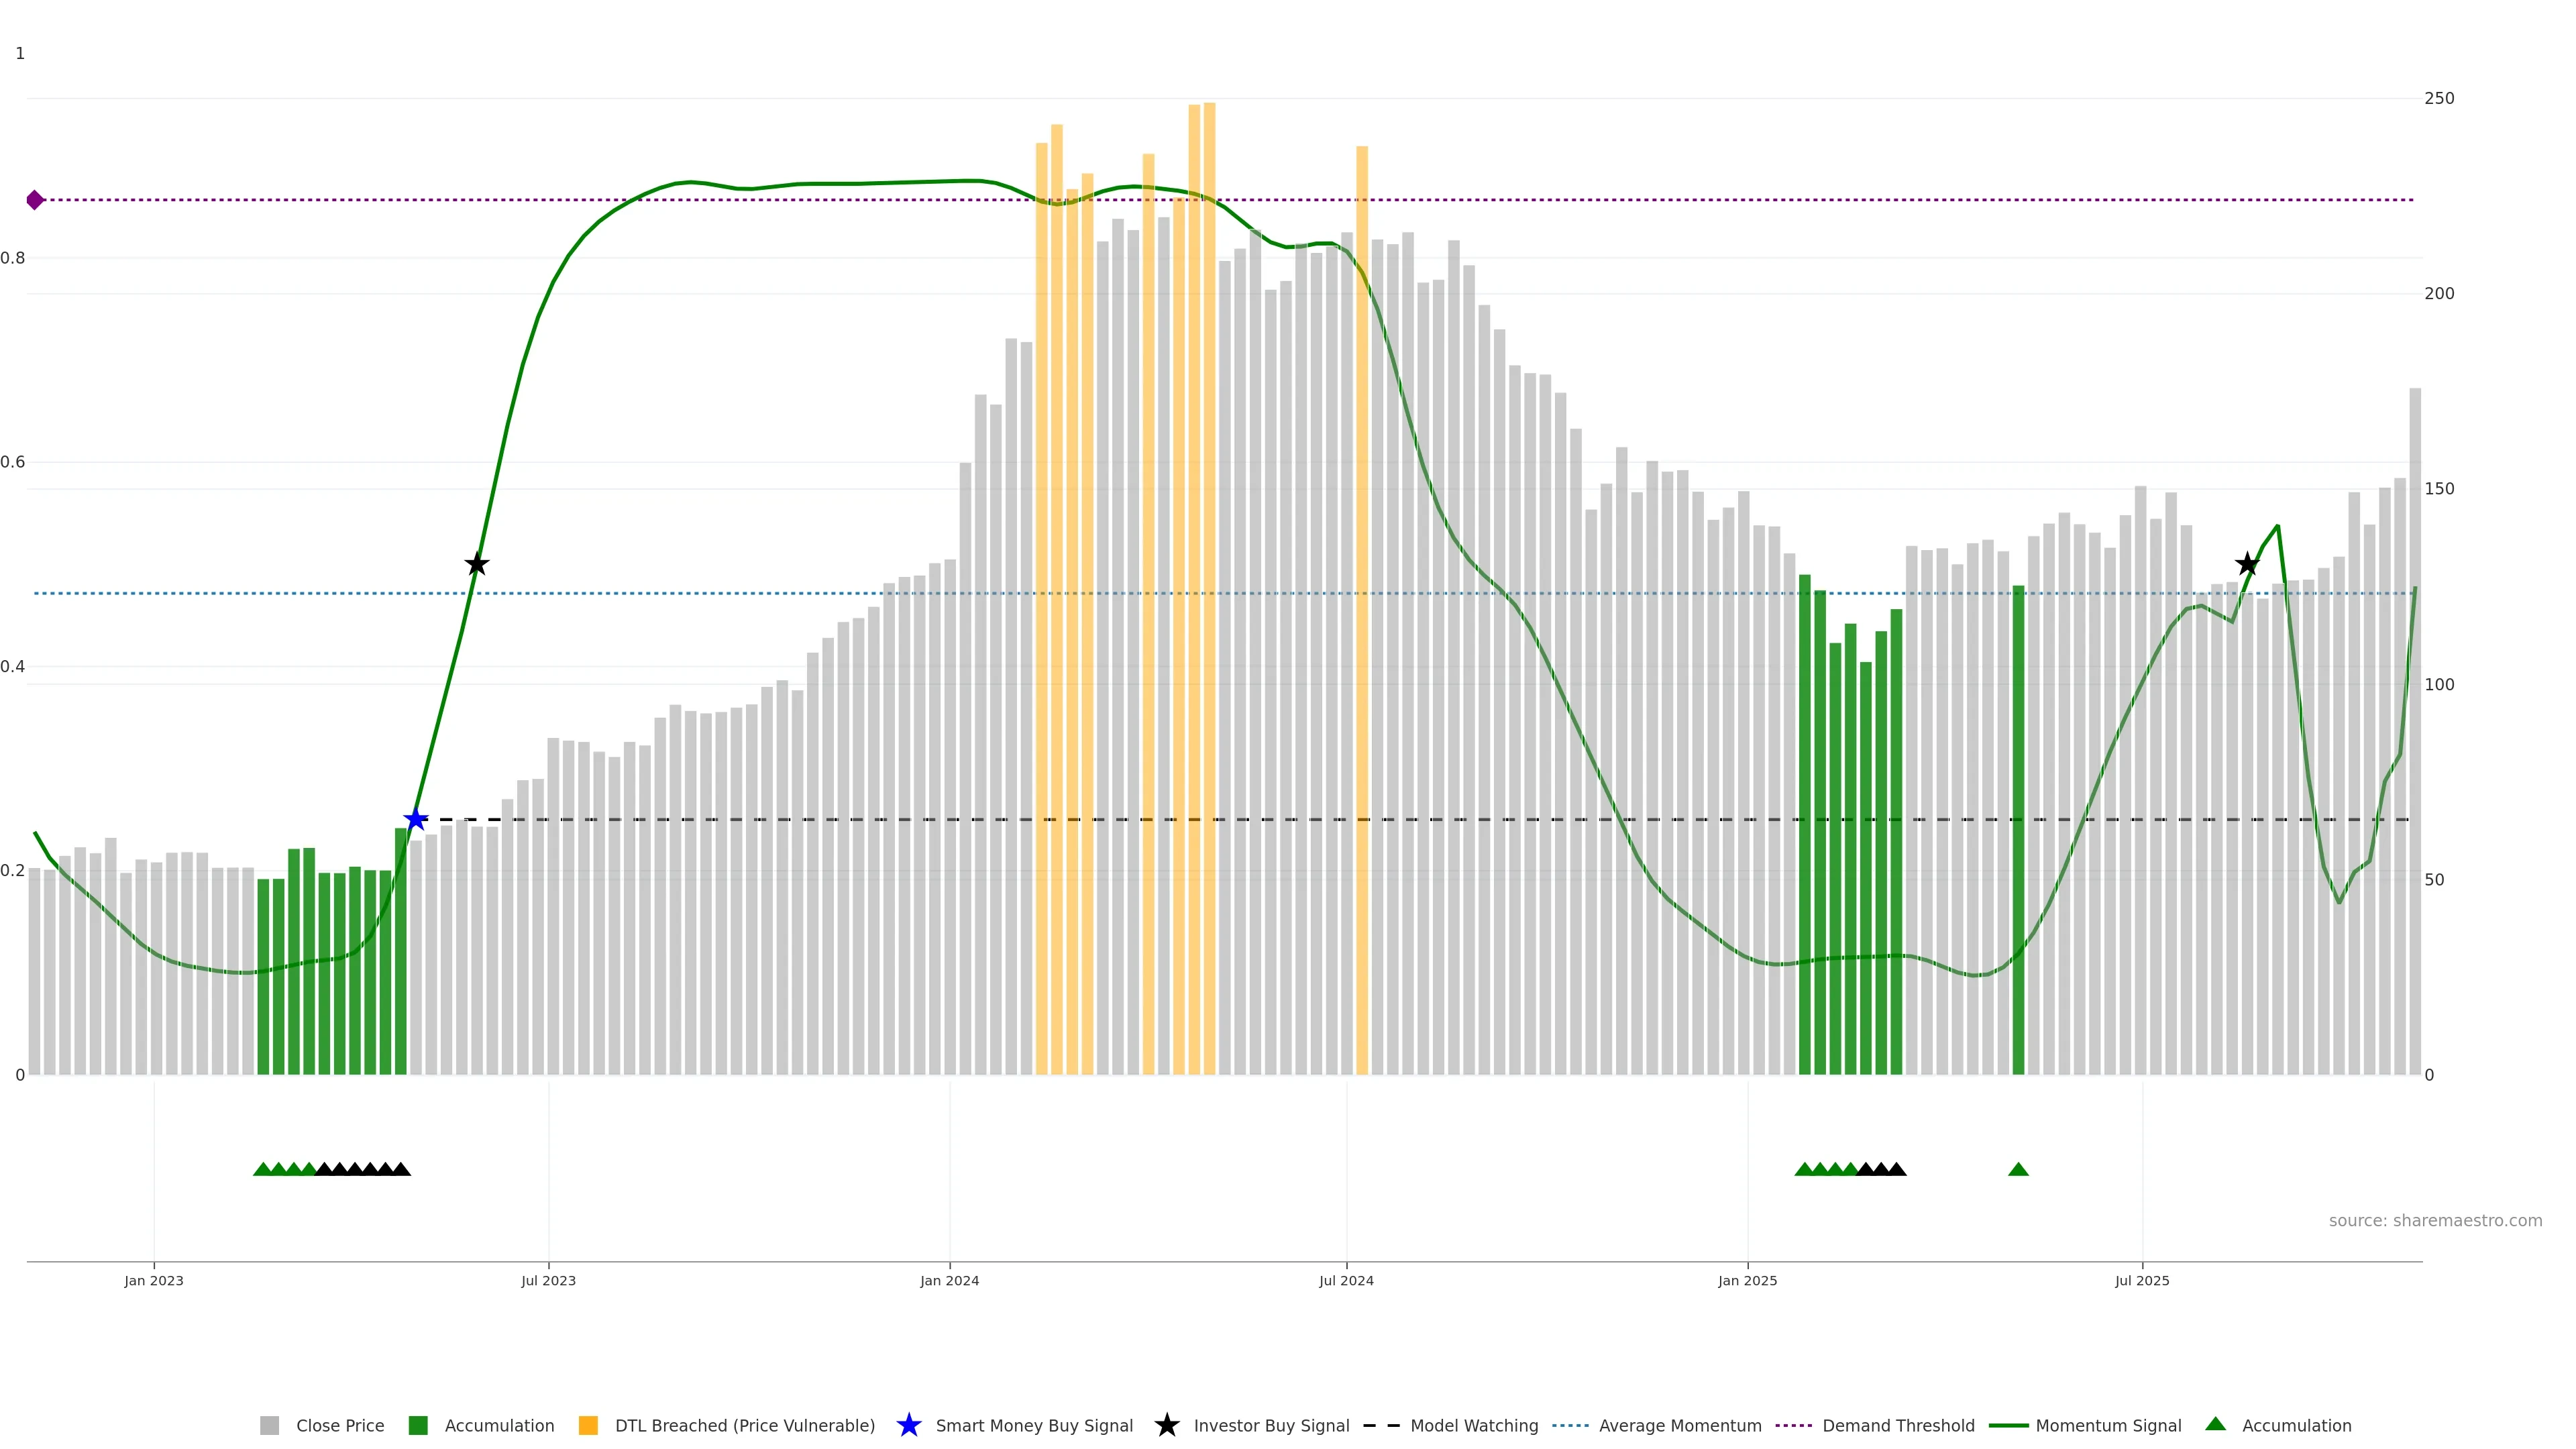Image resolution: width=2576 pixels, height=1449 pixels.
Task: Toggle the Momentum Signal legend entry
Action: [2108, 1426]
